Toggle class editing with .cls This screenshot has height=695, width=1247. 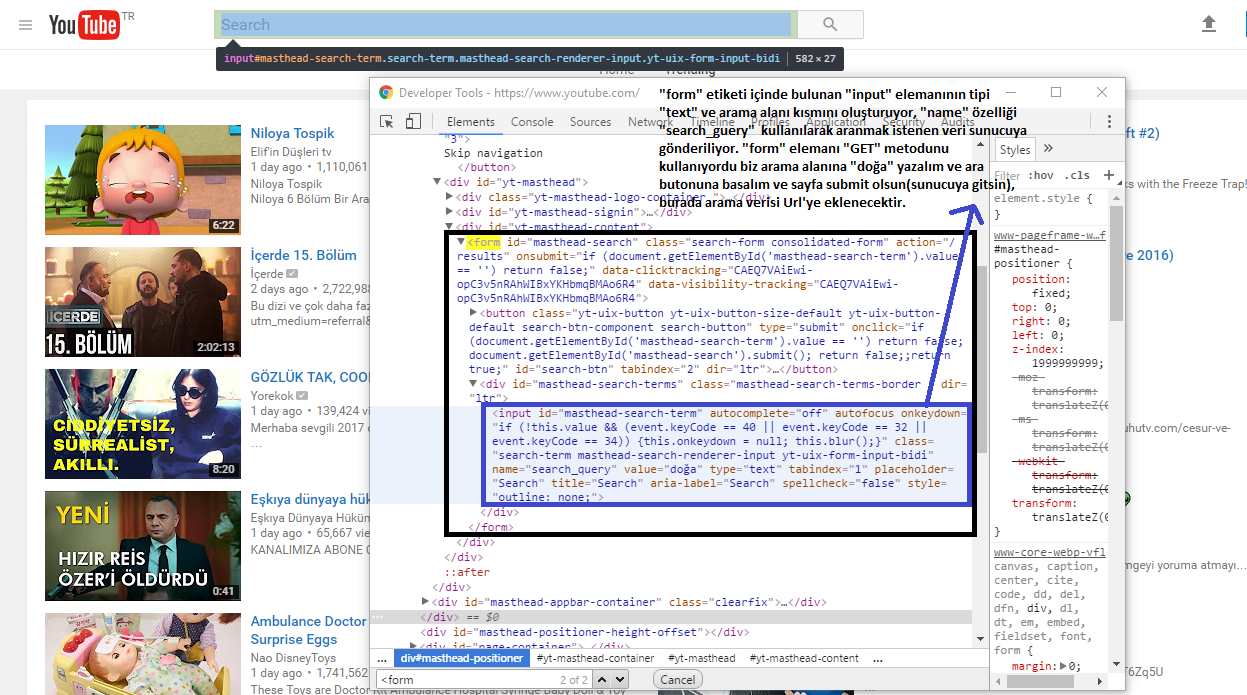coord(1077,175)
